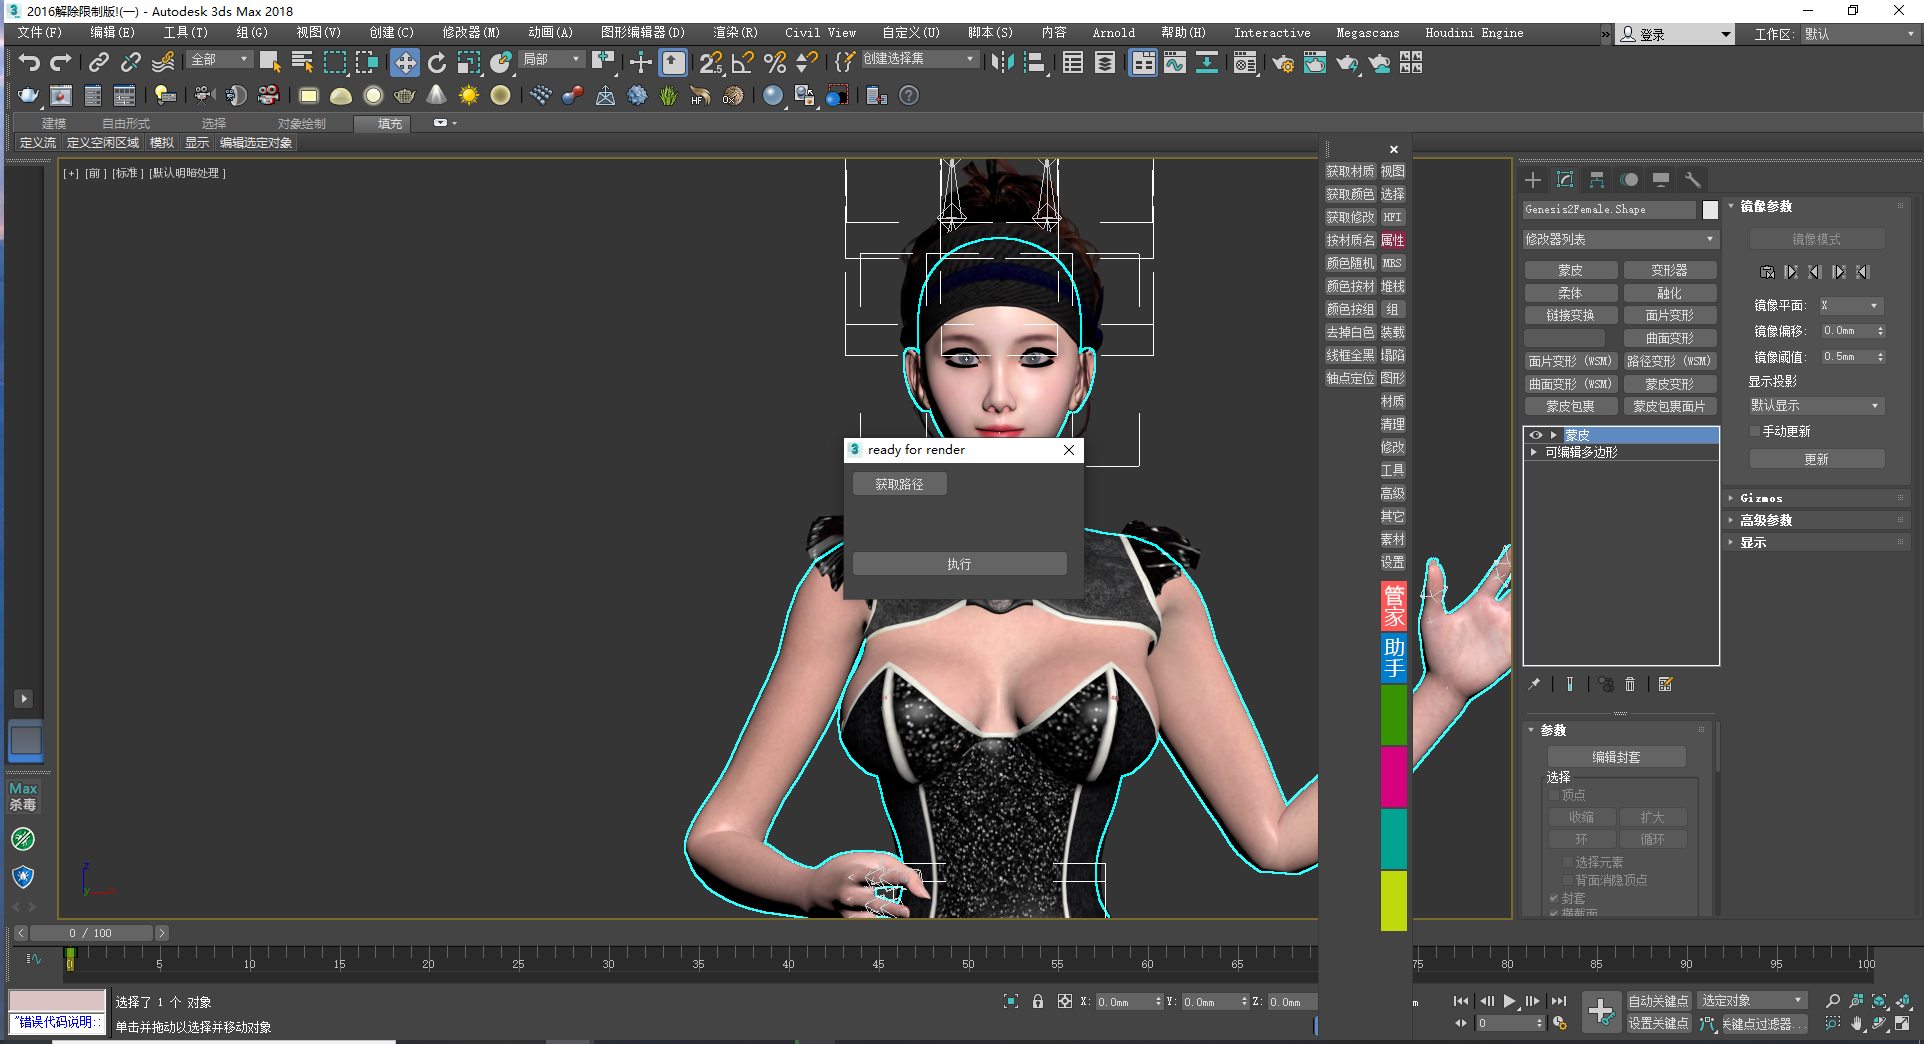This screenshot has height=1044, width=1924.
Task: Click the 获取路径 button
Action: coord(899,485)
